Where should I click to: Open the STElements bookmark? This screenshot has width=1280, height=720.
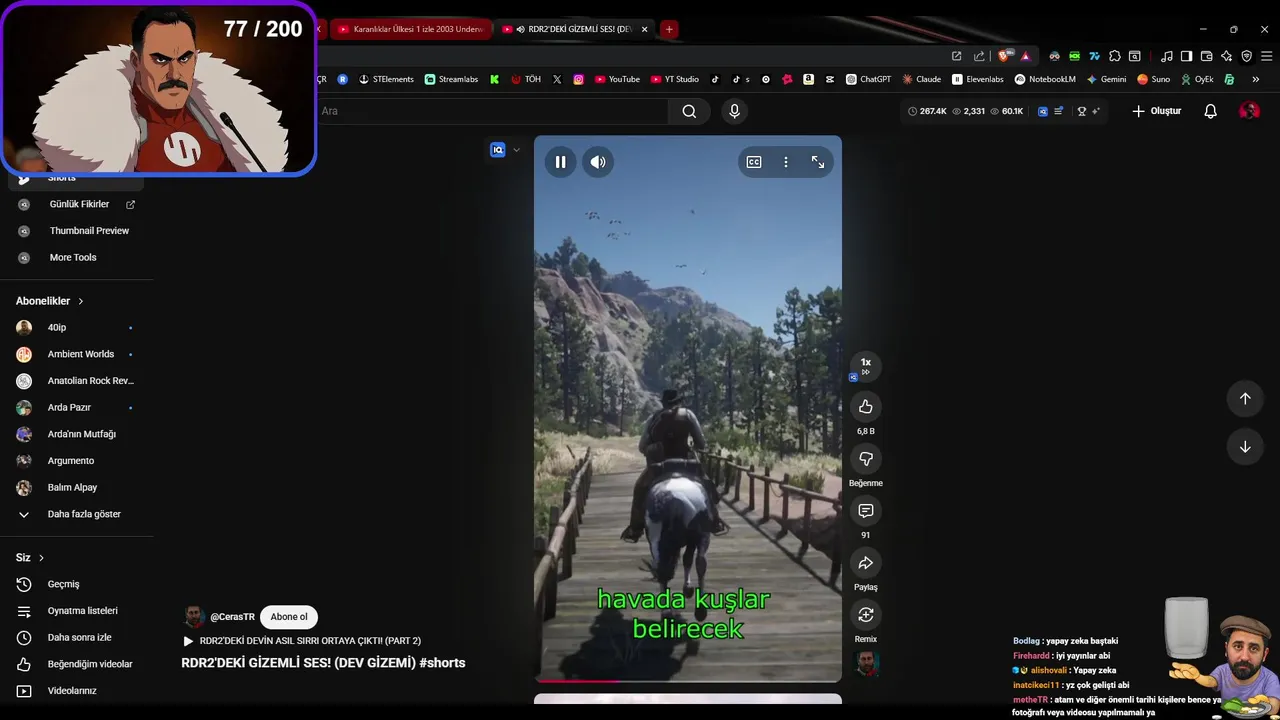tap(386, 79)
